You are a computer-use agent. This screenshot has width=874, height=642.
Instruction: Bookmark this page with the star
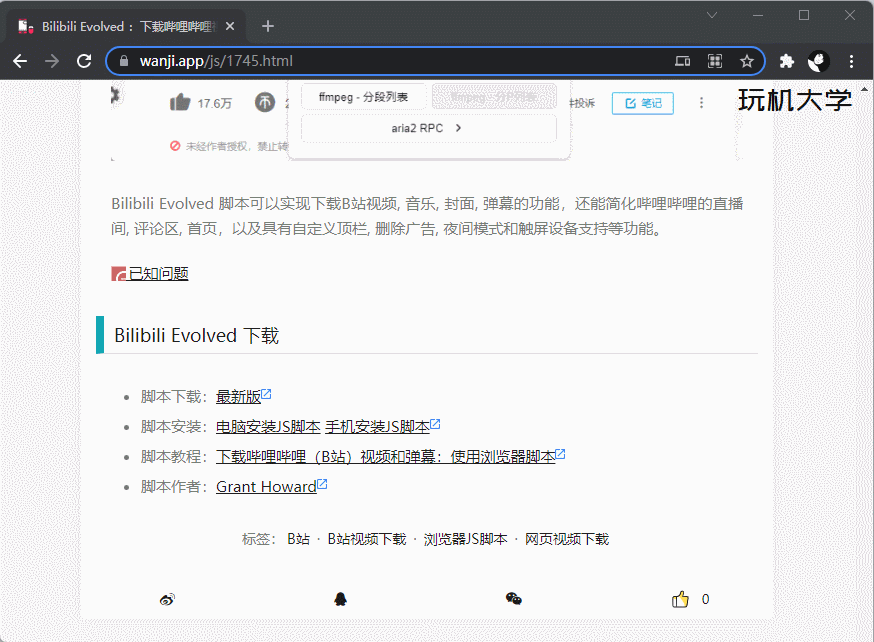pyautogui.click(x=747, y=61)
